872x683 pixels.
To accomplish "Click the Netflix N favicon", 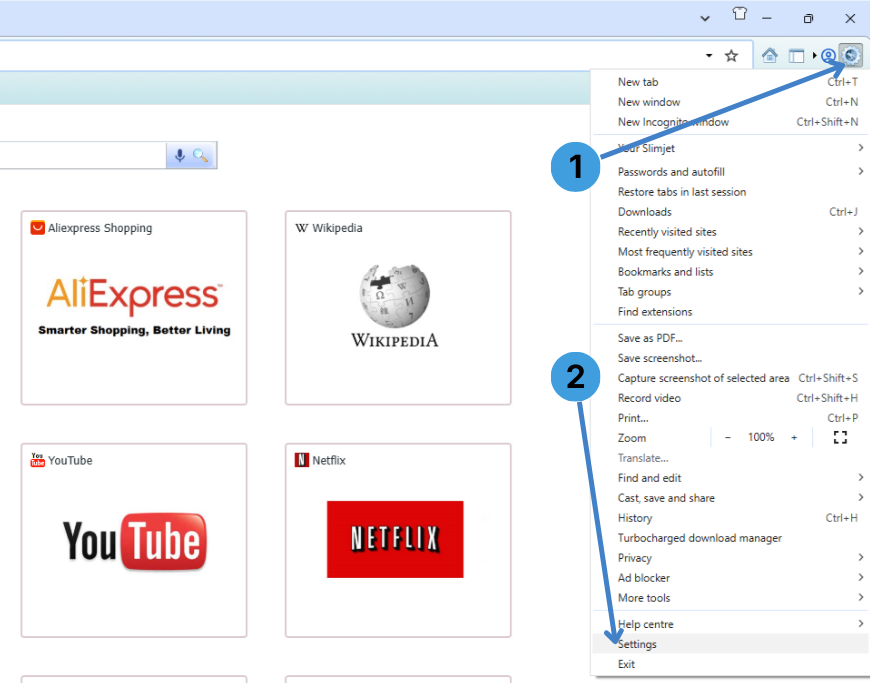I will (x=301, y=460).
